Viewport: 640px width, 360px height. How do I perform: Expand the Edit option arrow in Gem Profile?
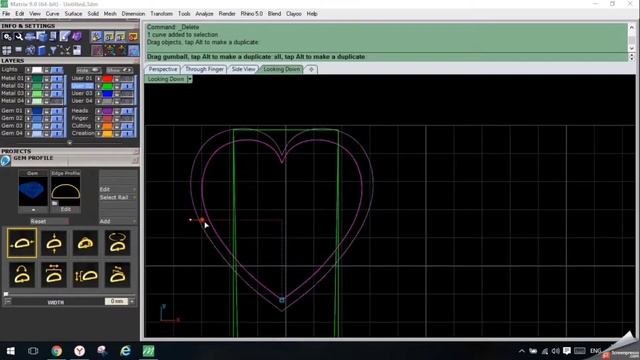134,189
